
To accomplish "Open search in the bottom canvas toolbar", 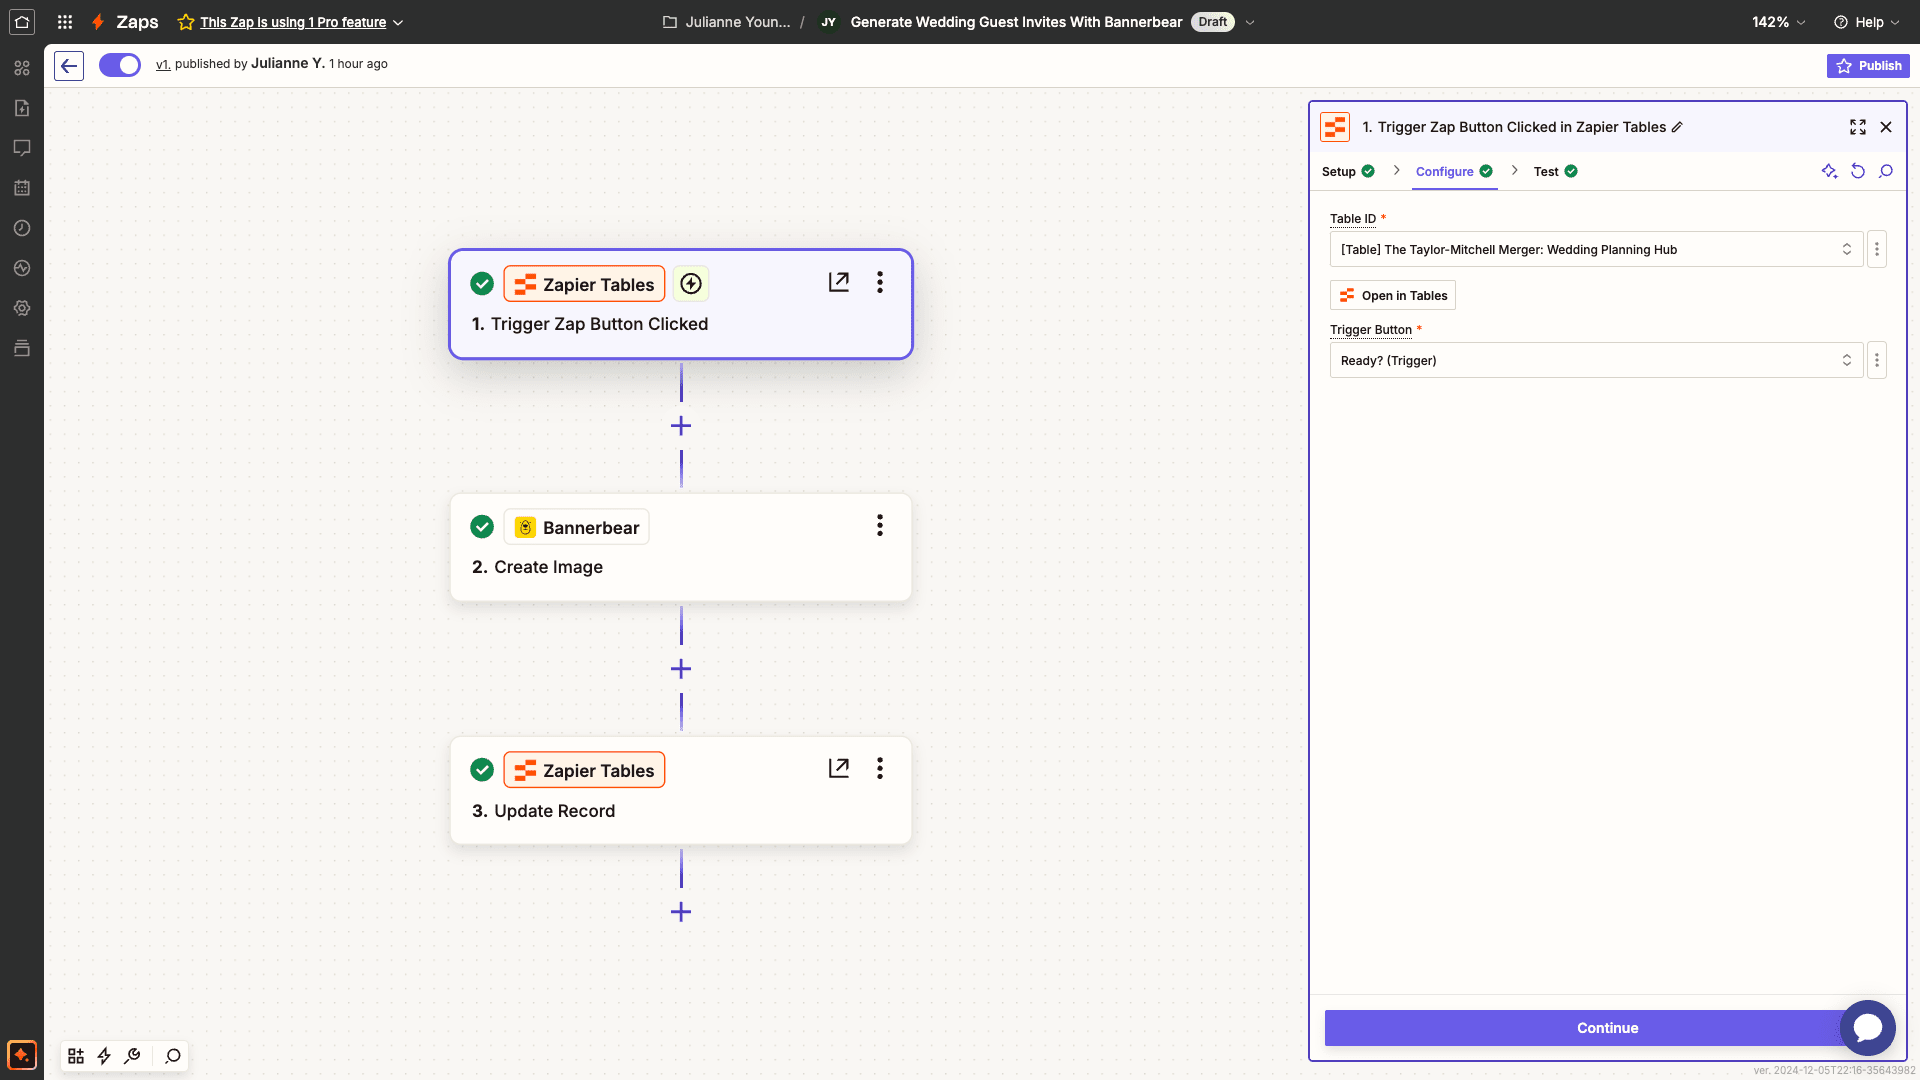I will (x=172, y=1055).
